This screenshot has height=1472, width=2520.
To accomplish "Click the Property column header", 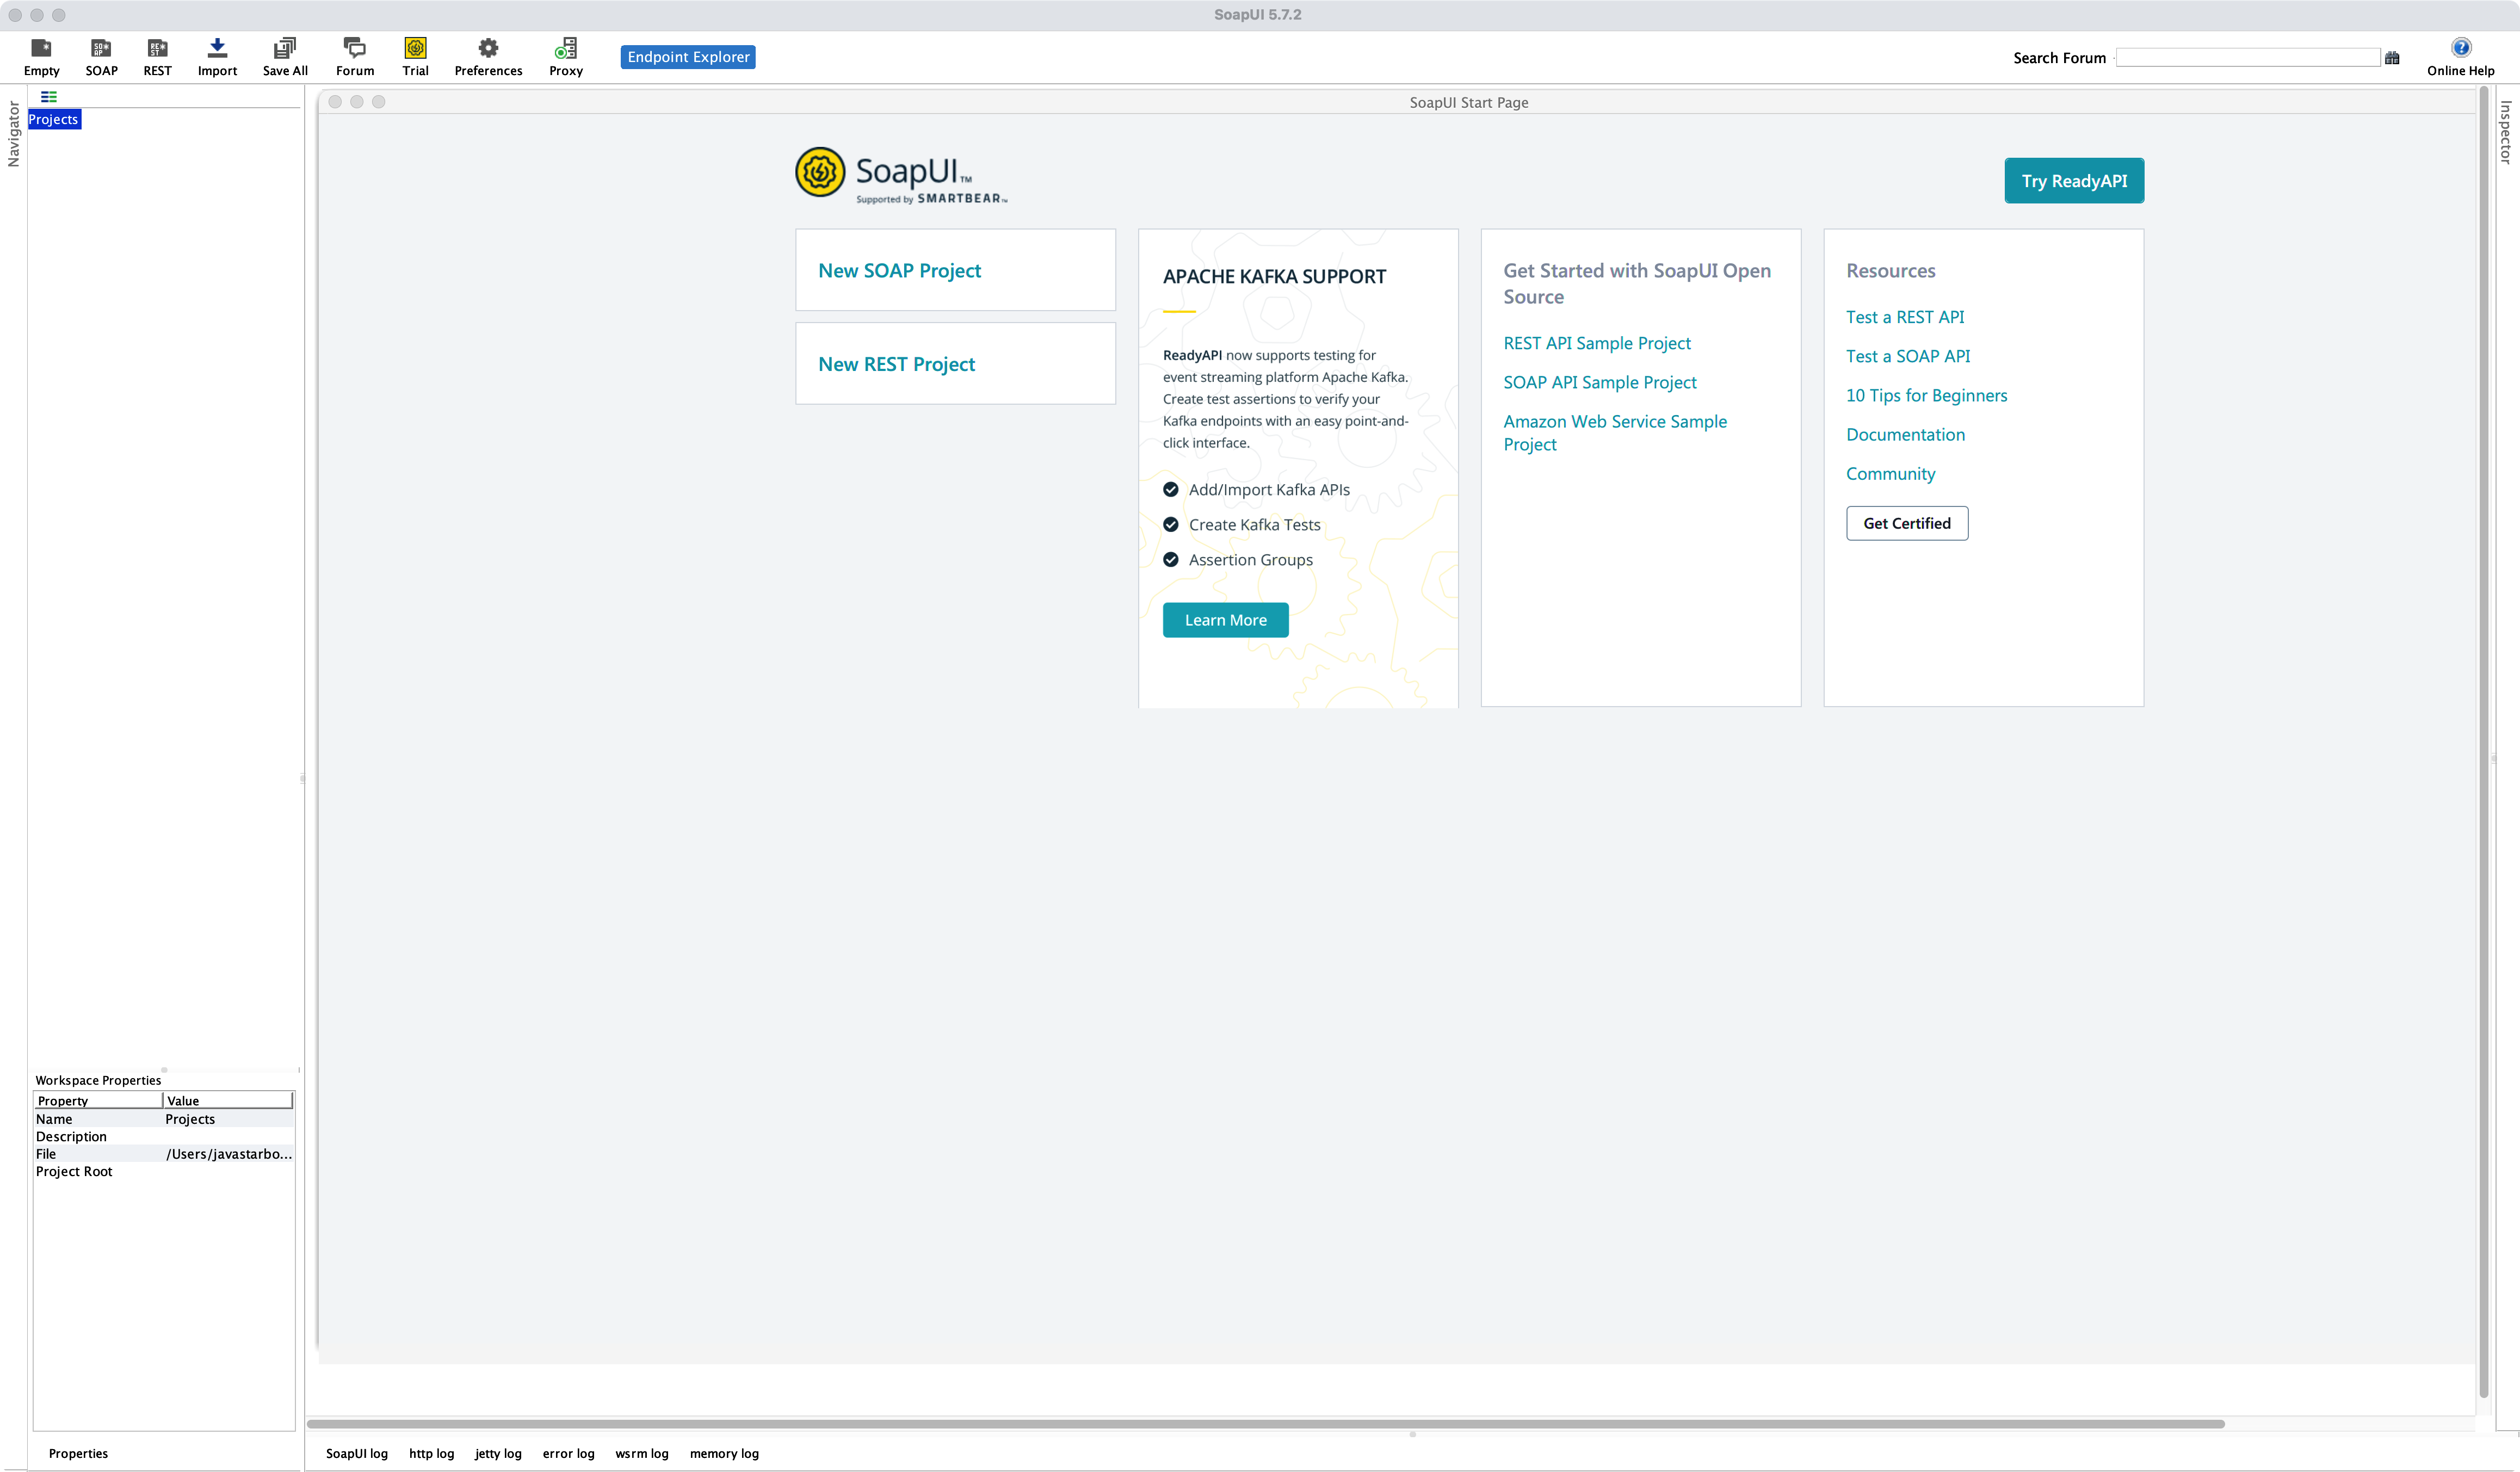I will click(98, 1100).
